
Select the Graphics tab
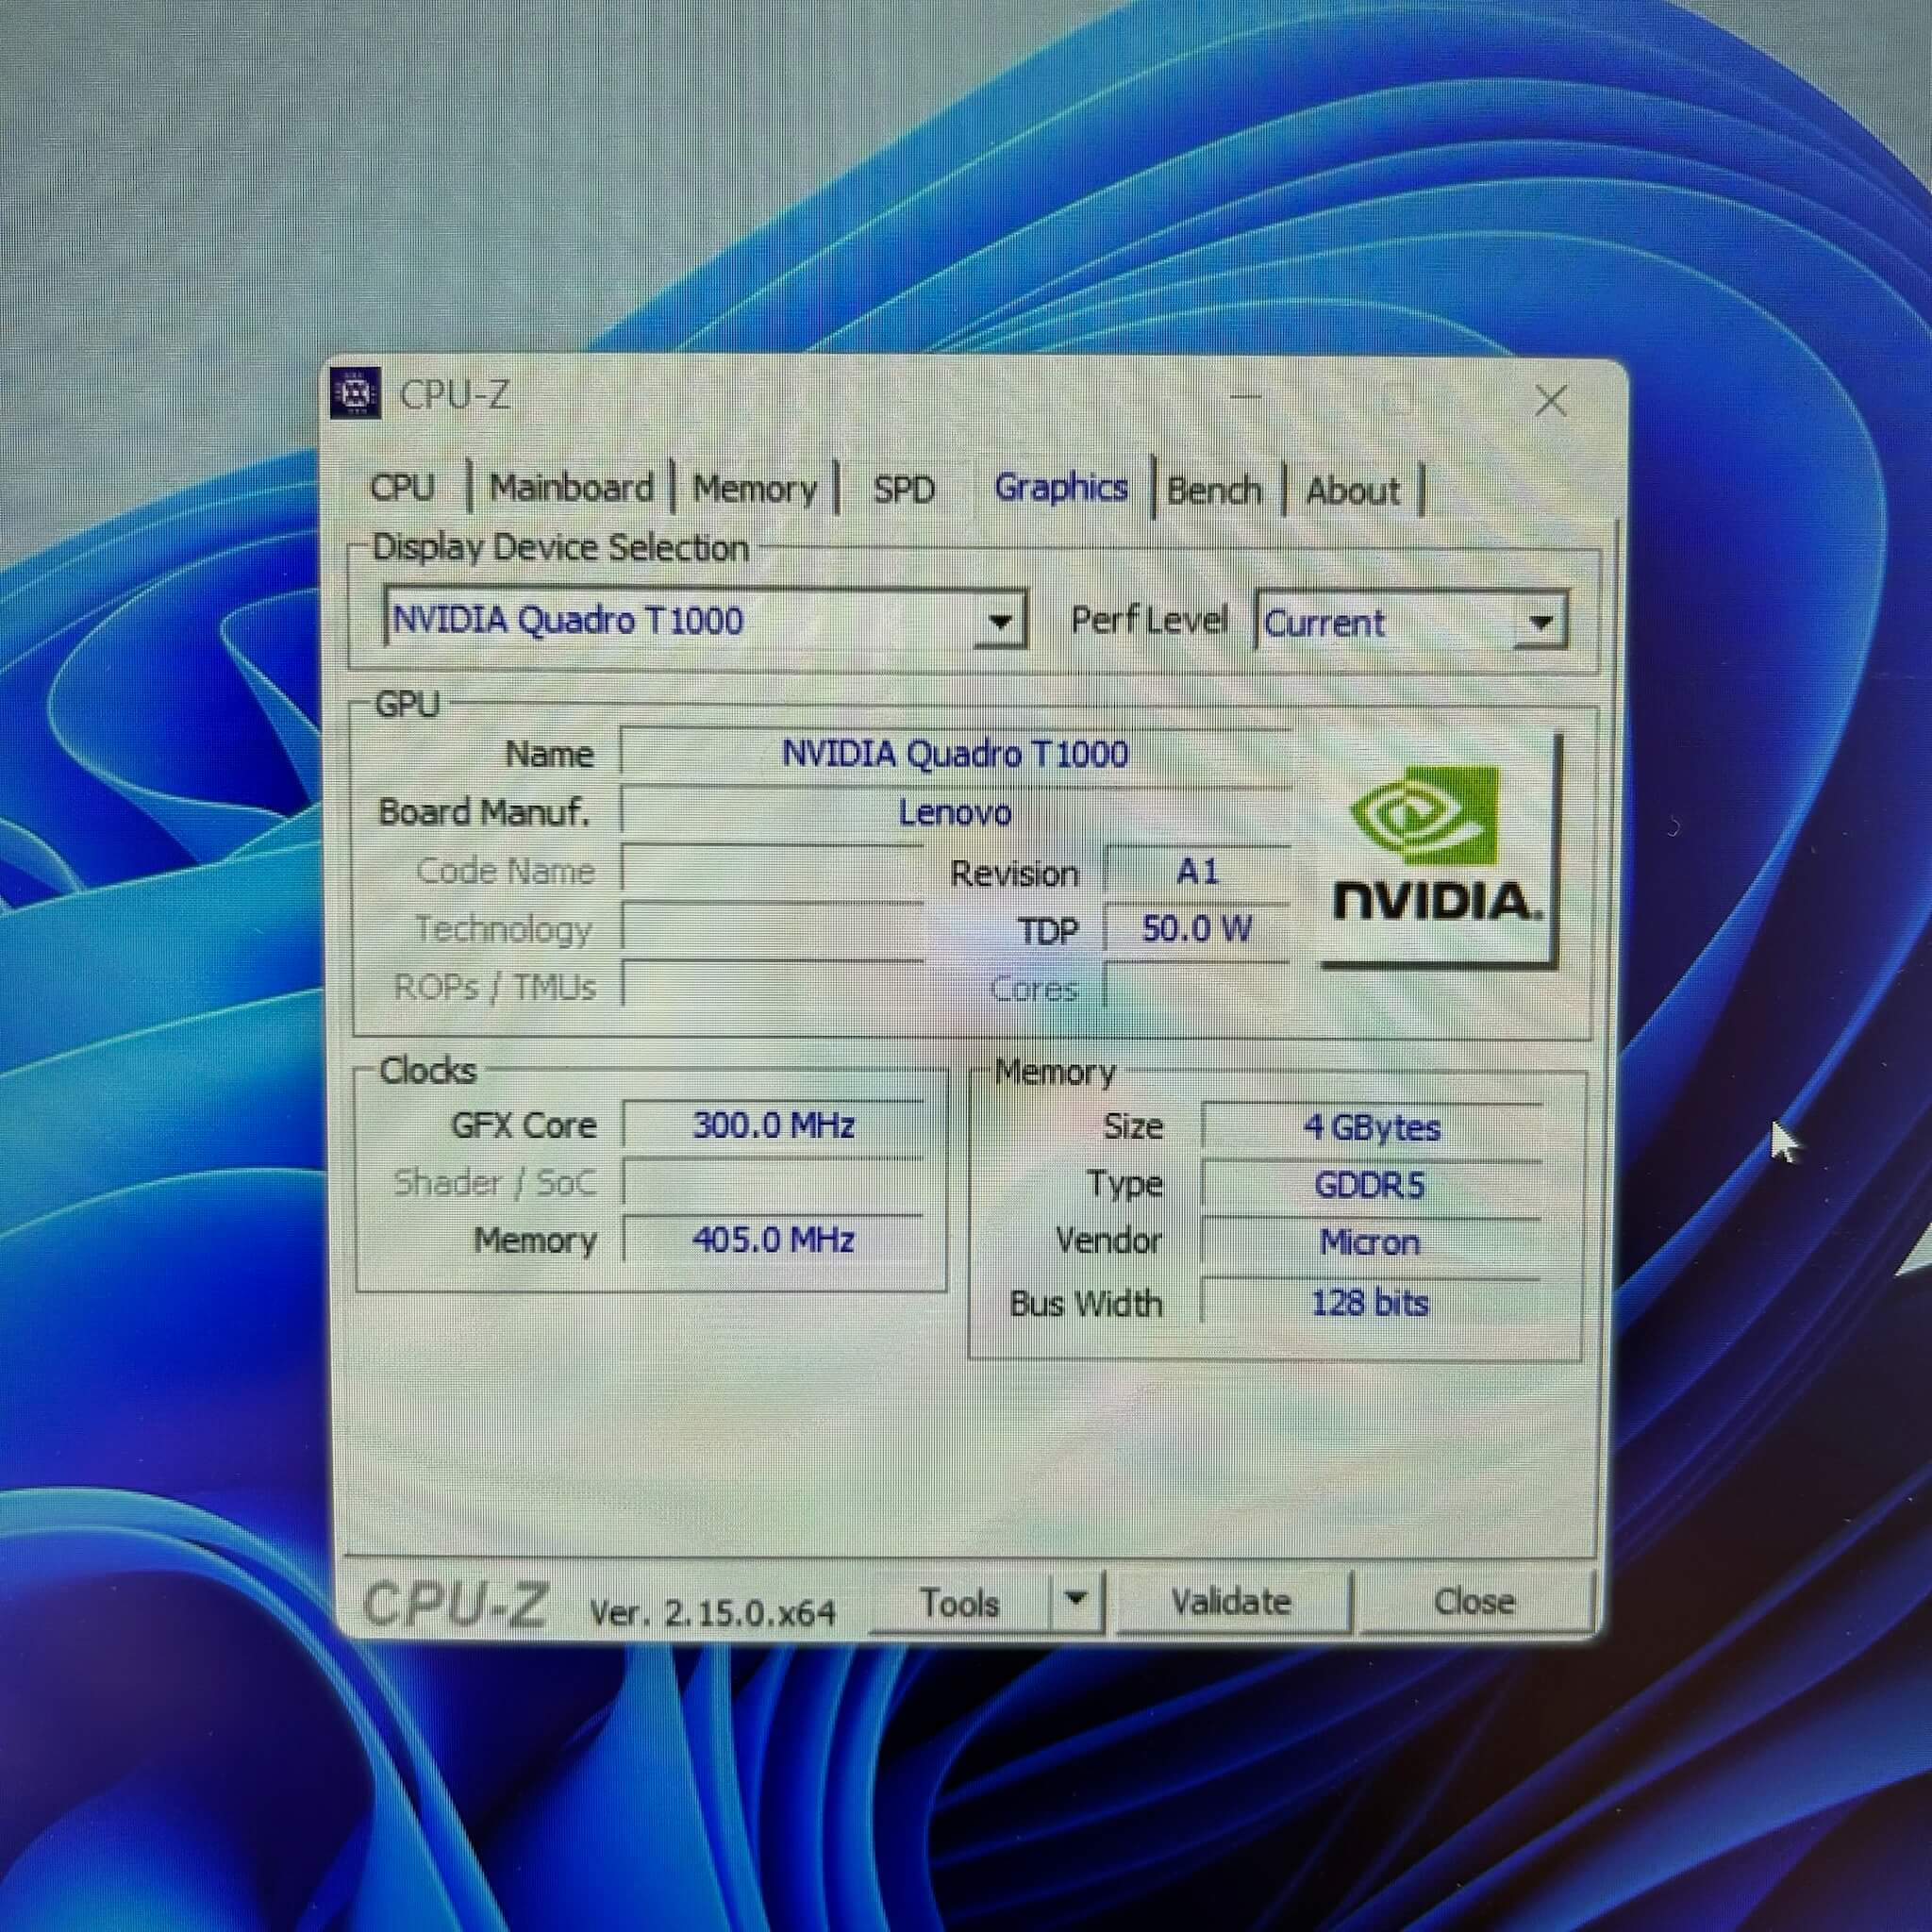1061,487
